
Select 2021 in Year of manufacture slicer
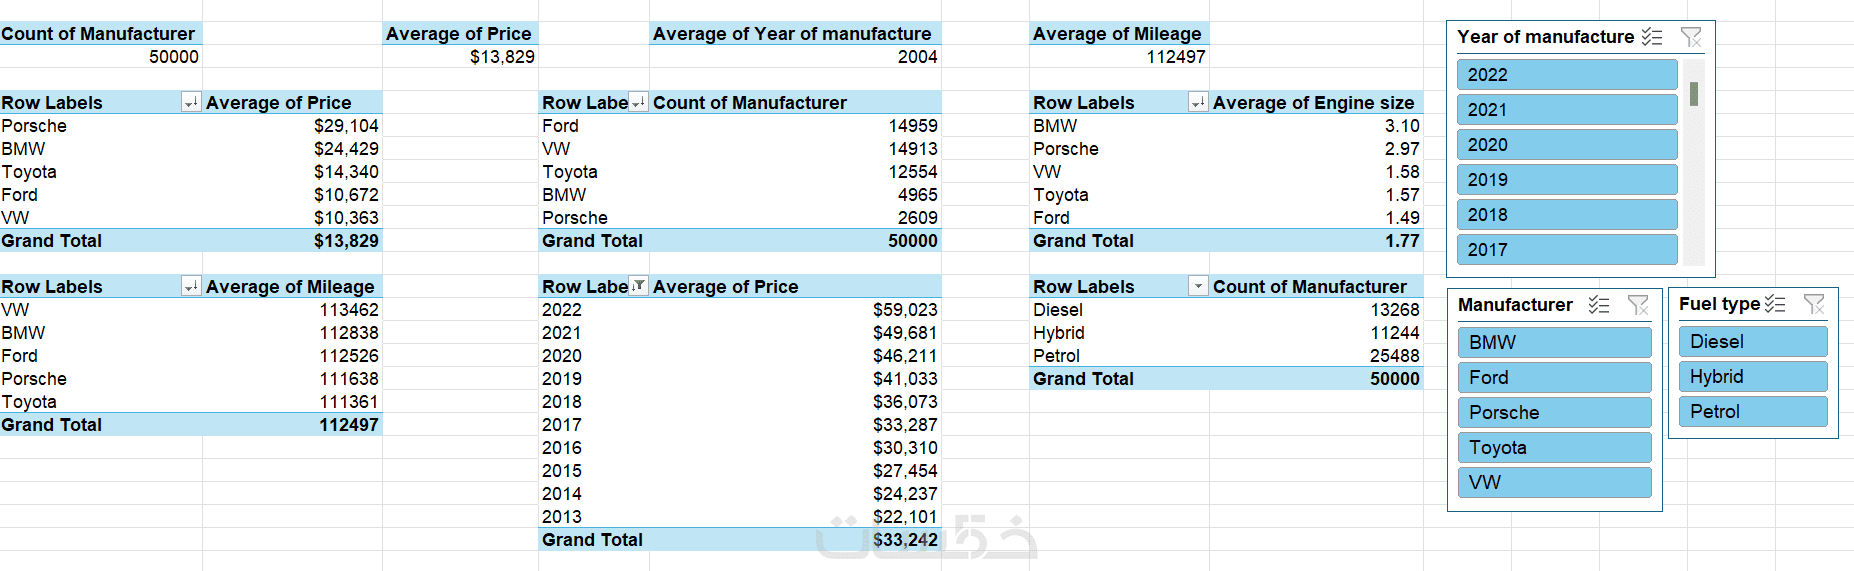pyautogui.click(x=1567, y=110)
